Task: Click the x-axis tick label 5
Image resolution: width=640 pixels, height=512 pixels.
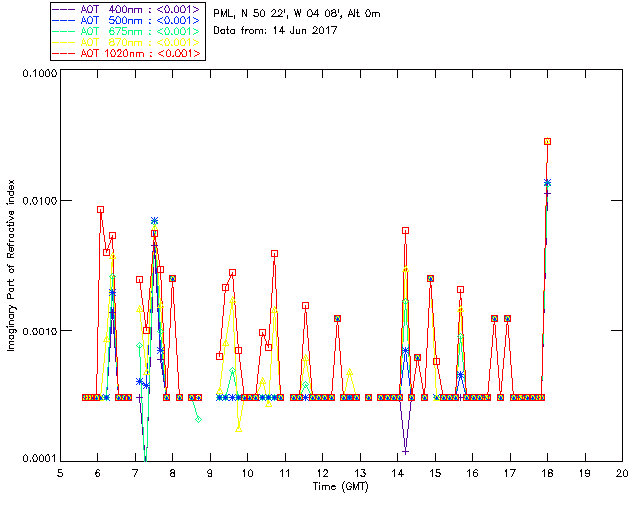Action: tap(60, 473)
